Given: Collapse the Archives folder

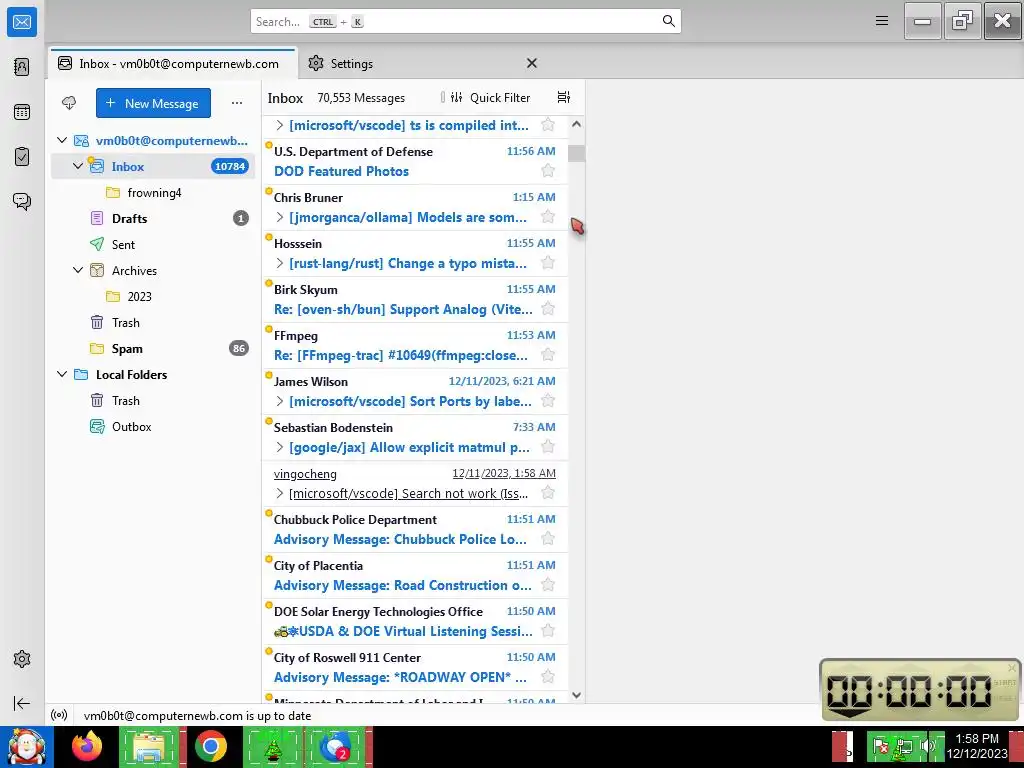Looking at the screenshot, I should [x=78, y=270].
